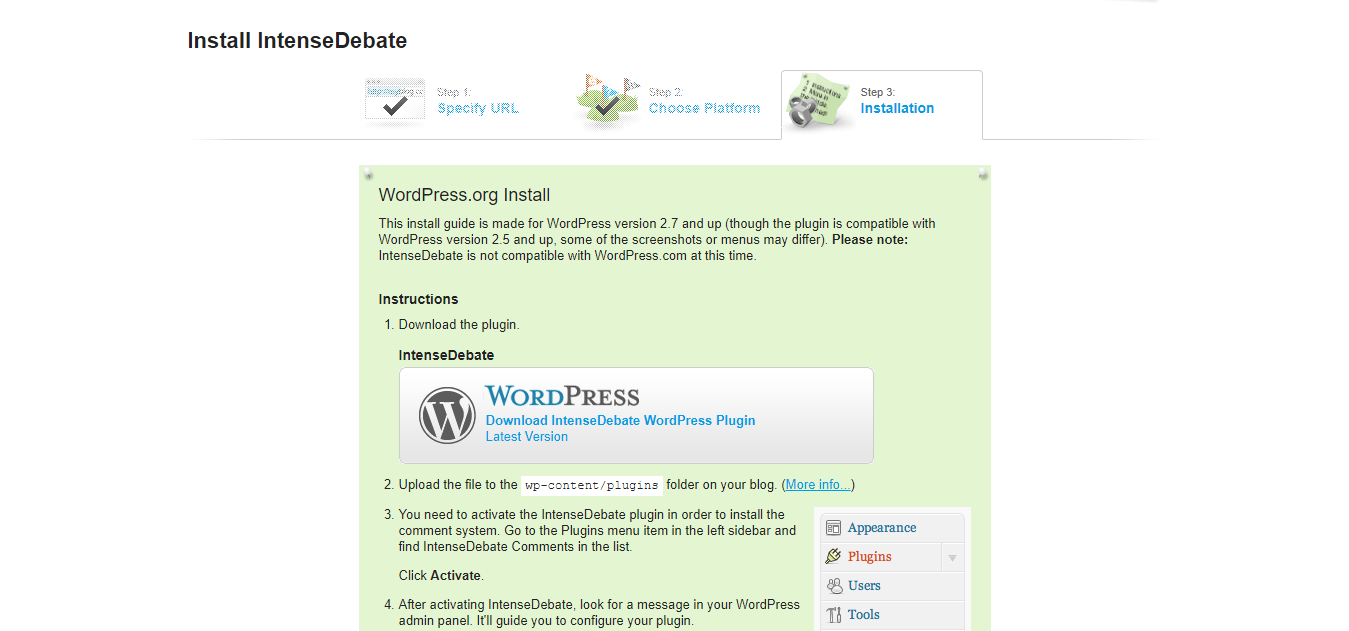This screenshot has height=631, width=1349.
Task: Click the Step 2 flags checkmark icon
Action: coord(608,102)
